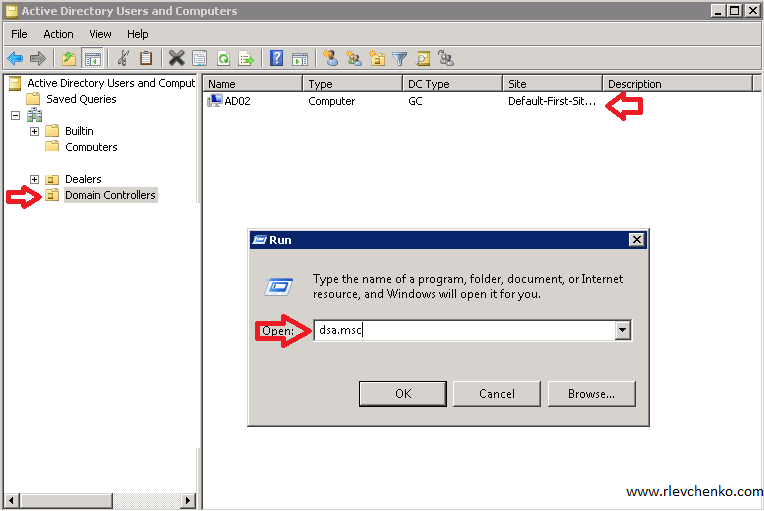Create new group toolbar icon
The image size is (764, 511).
point(354,58)
